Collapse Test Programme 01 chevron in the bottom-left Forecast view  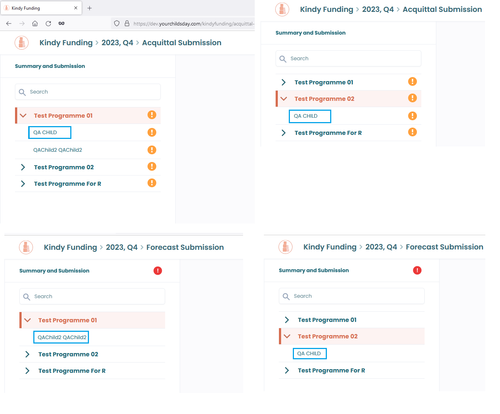click(x=27, y=320)
